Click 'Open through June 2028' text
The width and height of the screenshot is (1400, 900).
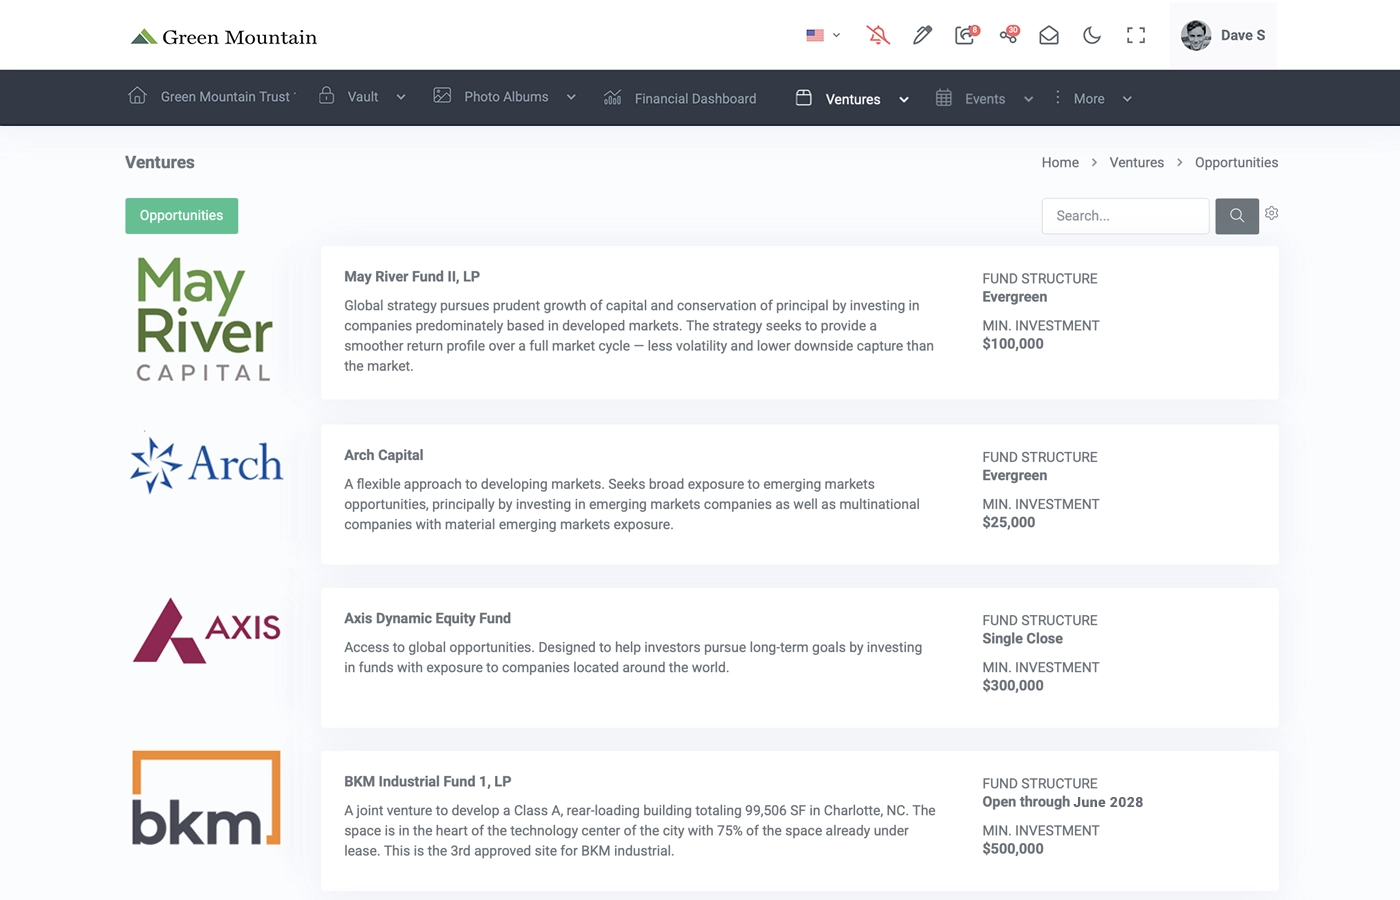pyautogui.click(x=1062, y=802)
